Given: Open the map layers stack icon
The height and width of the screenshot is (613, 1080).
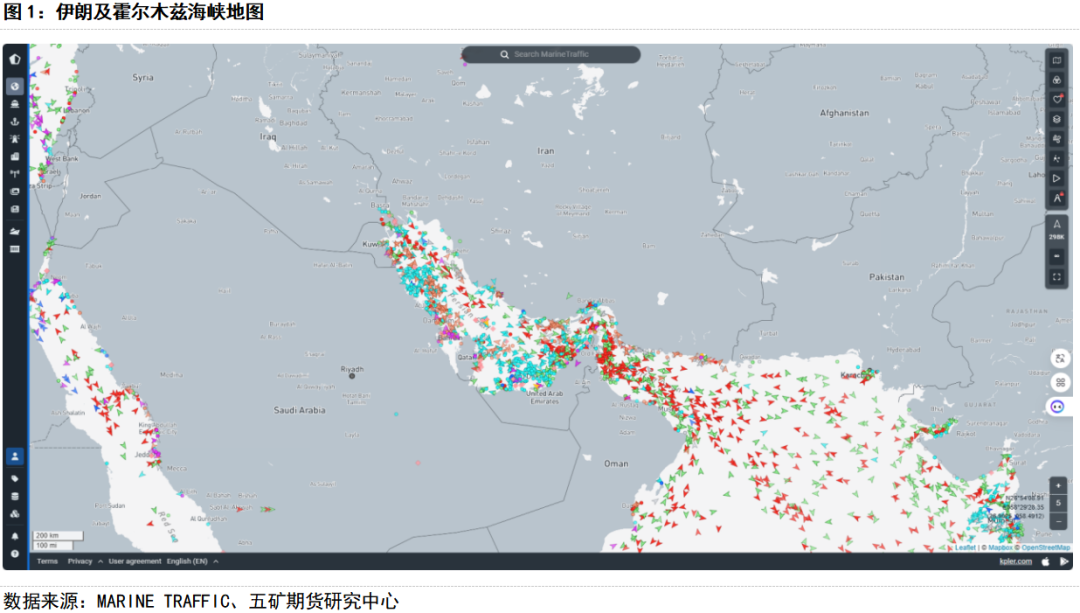Looking at the screenshot, I should 1057,119.
